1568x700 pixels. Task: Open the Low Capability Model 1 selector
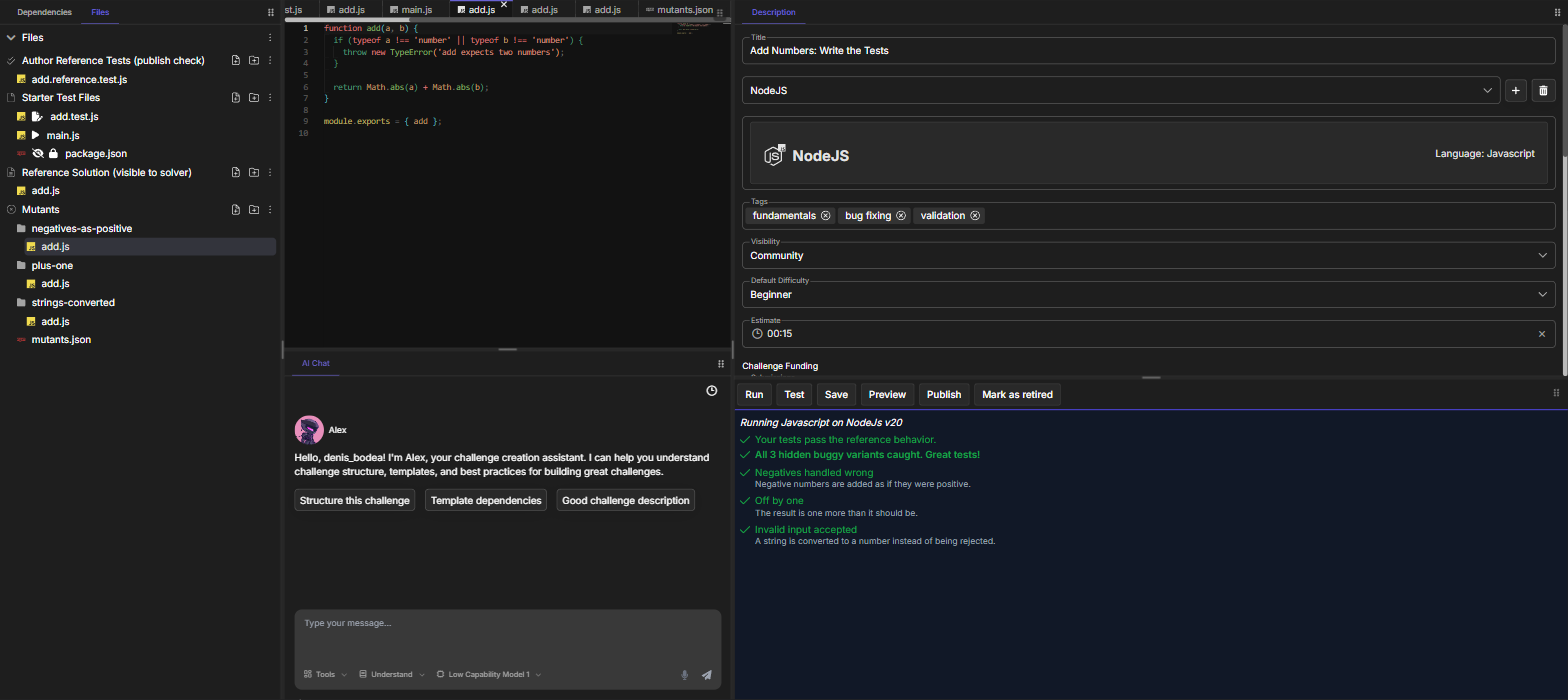point(488,675)
